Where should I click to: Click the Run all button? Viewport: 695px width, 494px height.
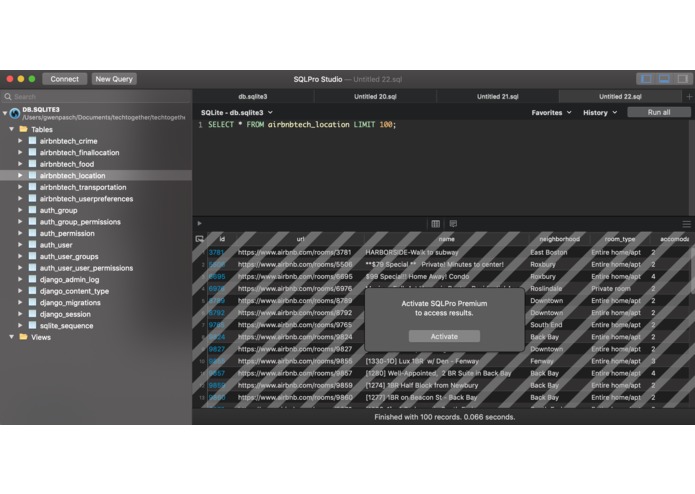point(659,112)
